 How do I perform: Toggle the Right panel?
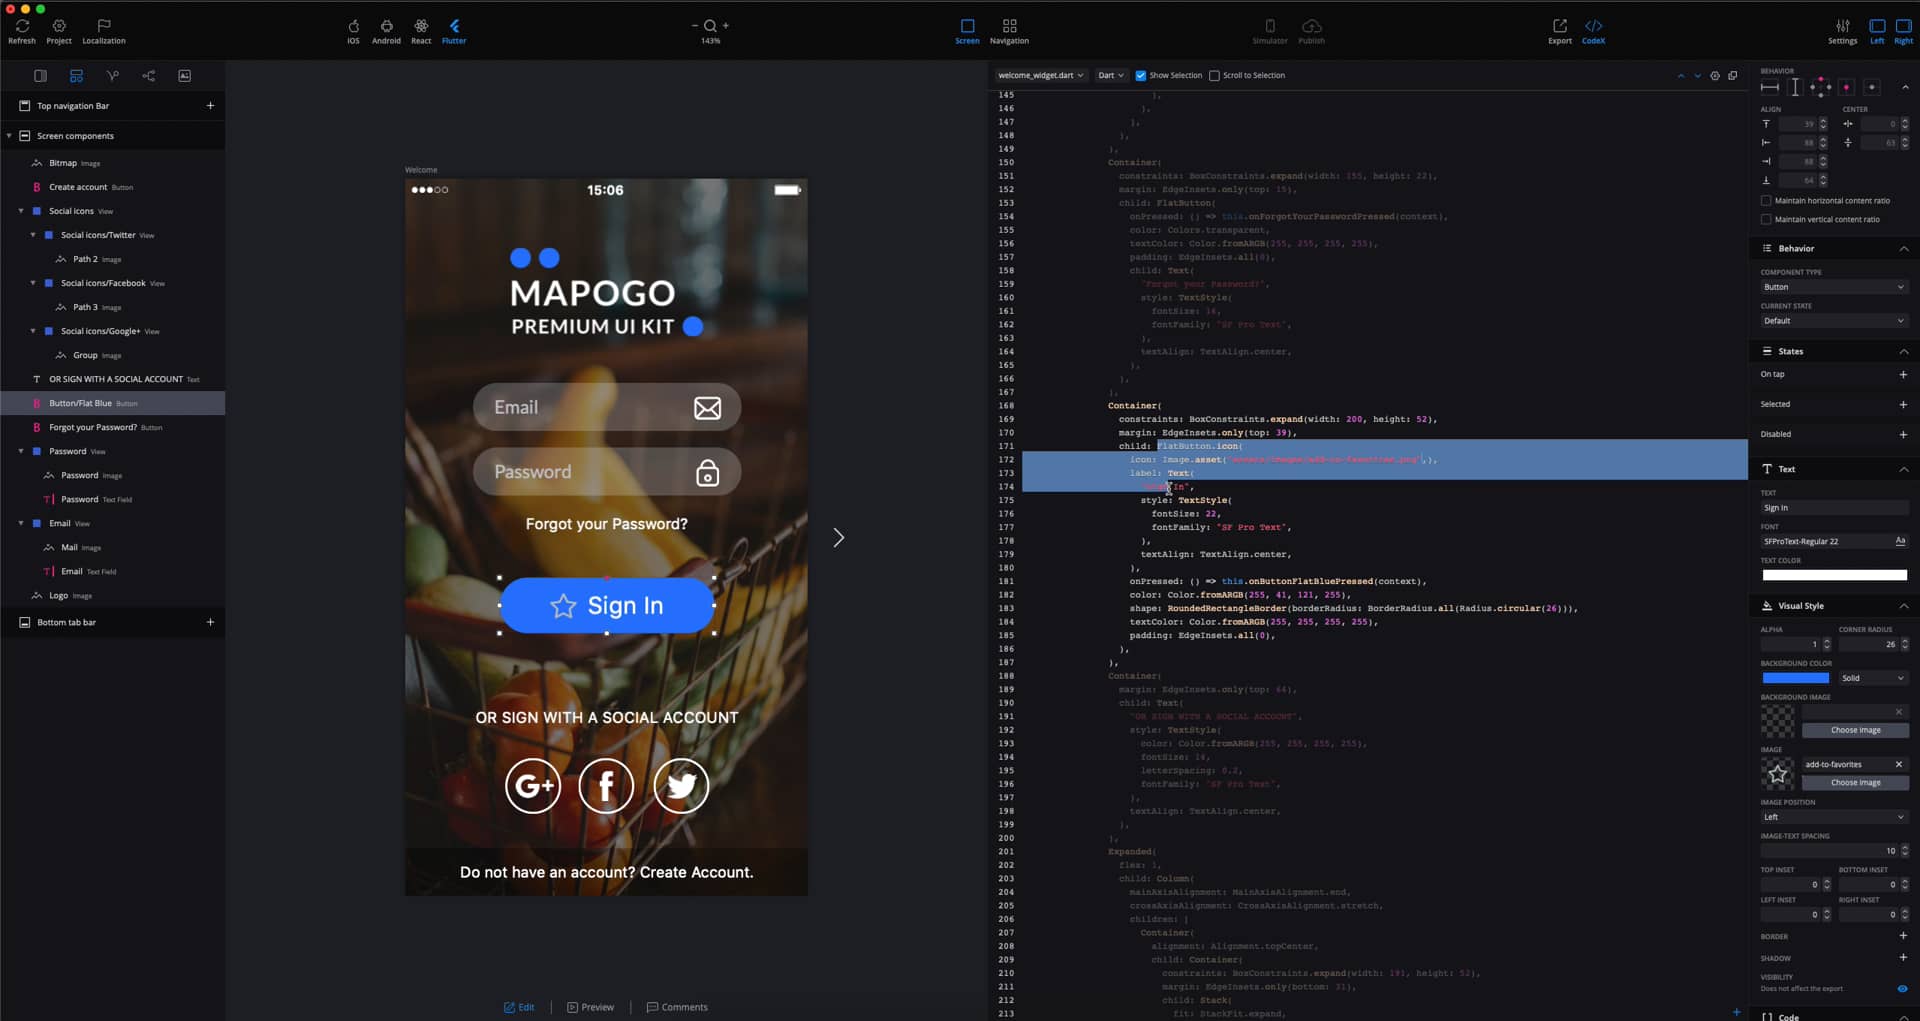[1903, 31]
